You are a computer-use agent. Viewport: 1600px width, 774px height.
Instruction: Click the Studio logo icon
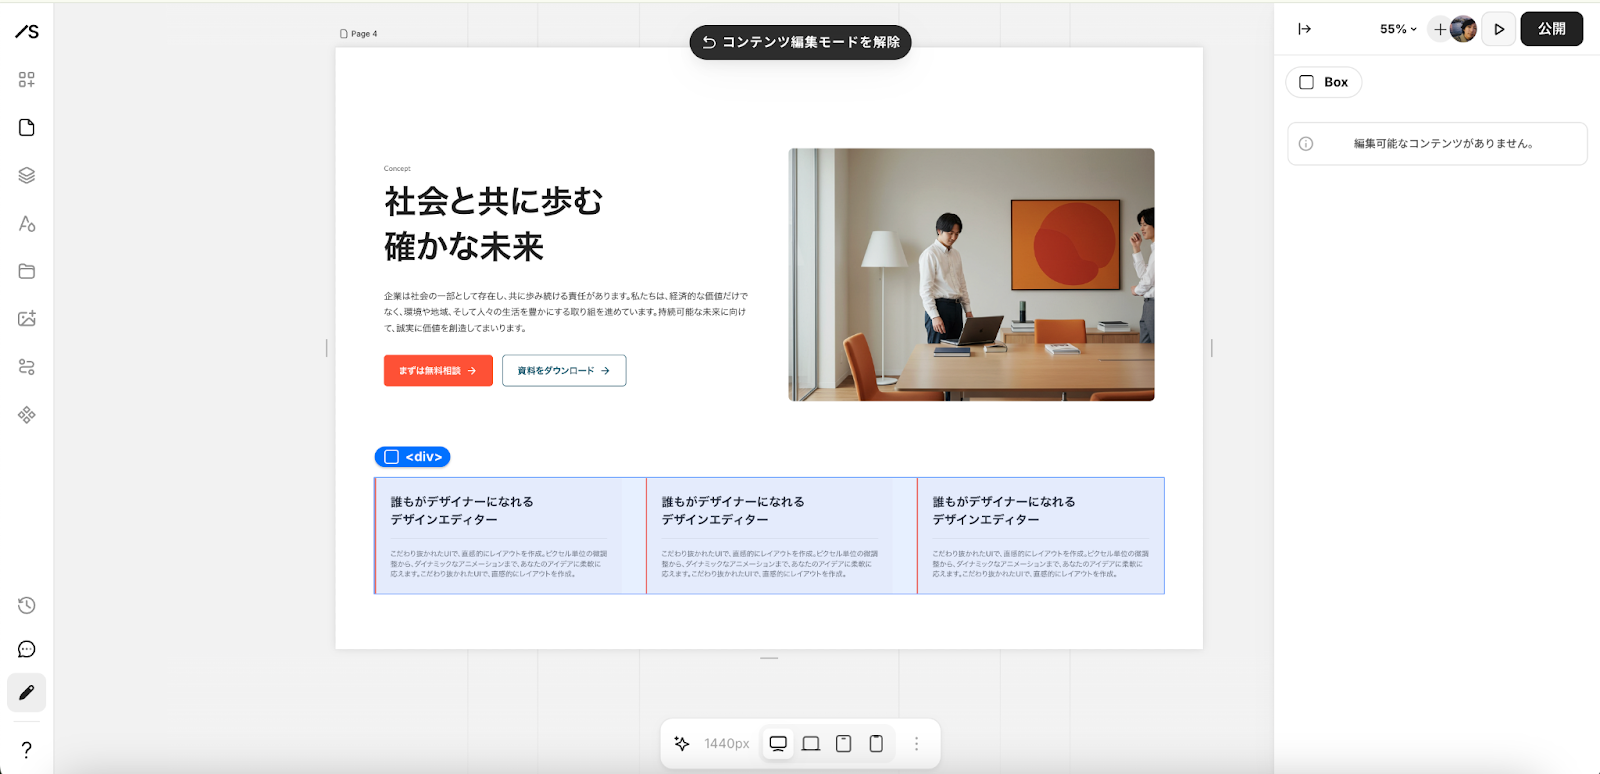pos(27,32)
